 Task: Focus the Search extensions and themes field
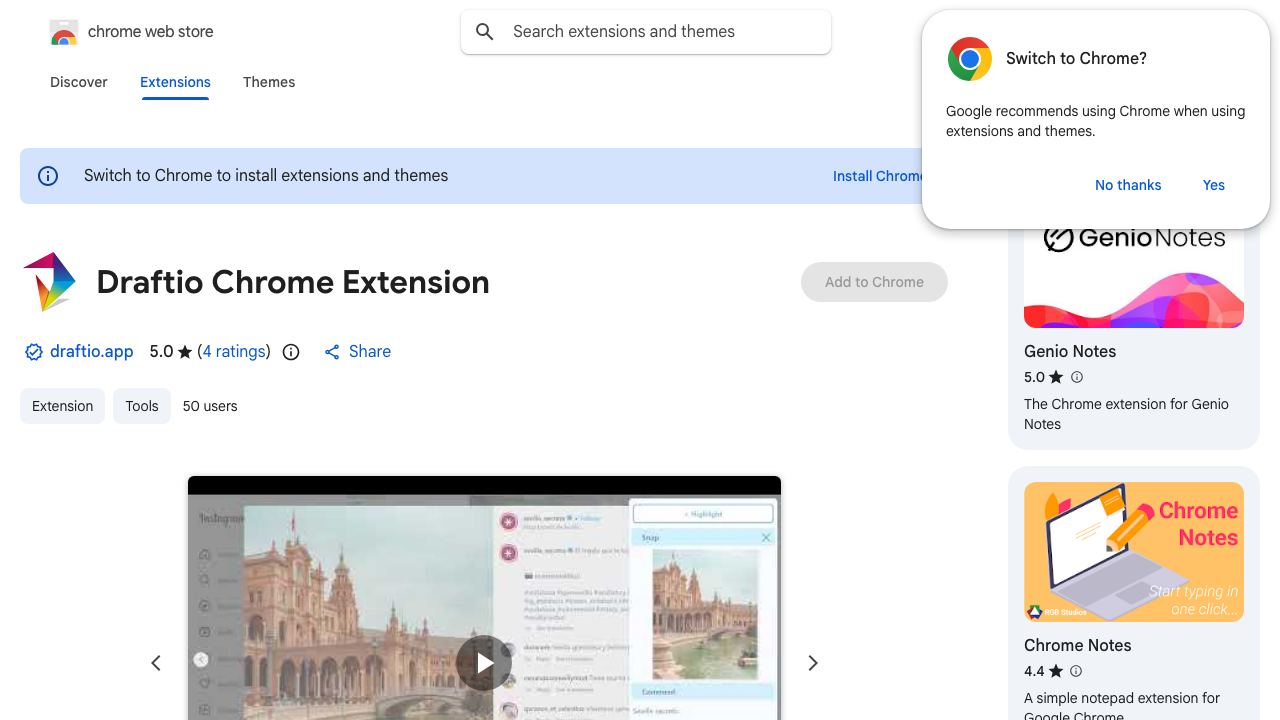tap(646, 32)
